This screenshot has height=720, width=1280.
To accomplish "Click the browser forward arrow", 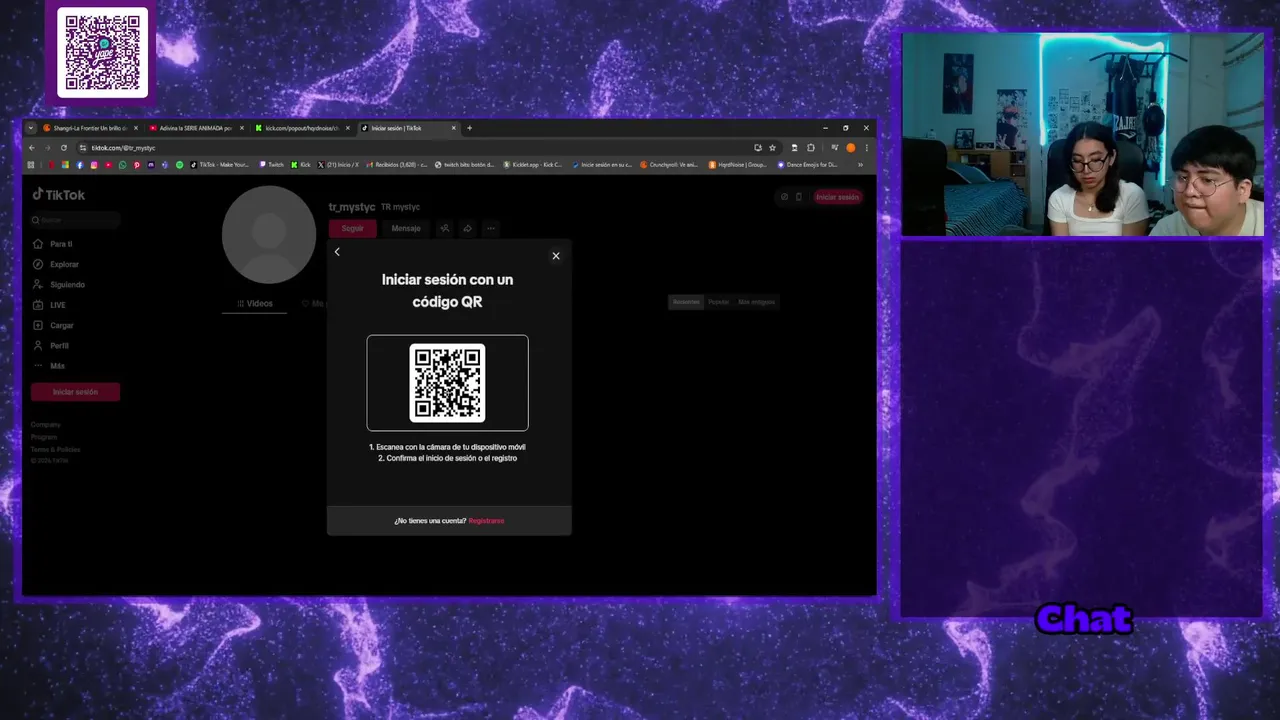I will 47,148.
